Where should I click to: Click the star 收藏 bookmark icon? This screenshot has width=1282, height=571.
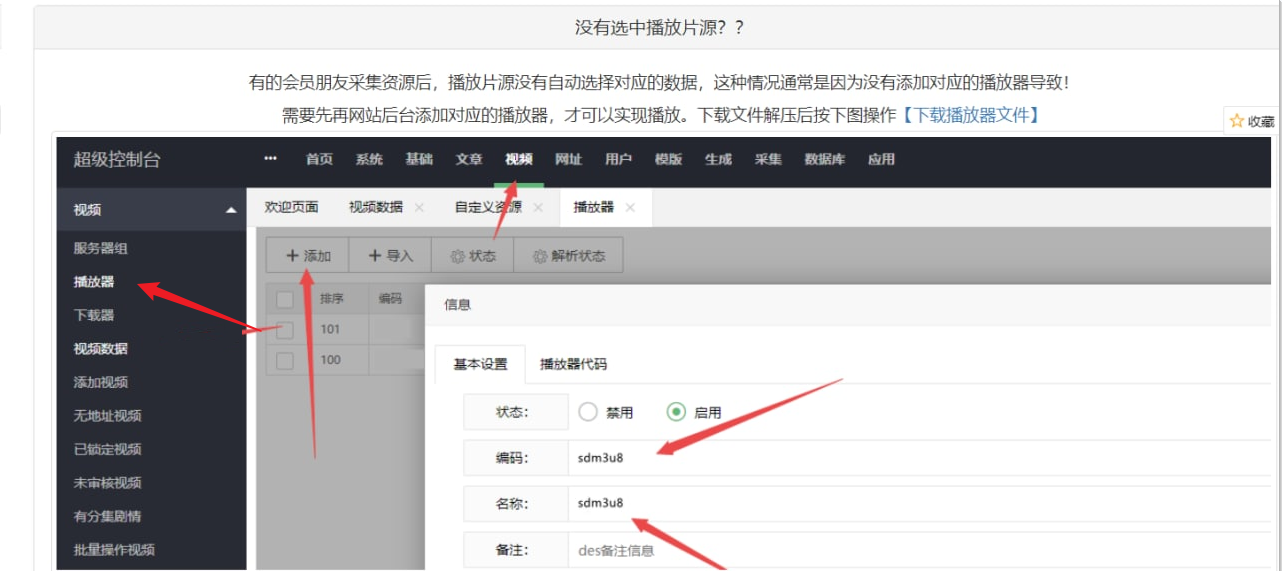click(1237, 121)
